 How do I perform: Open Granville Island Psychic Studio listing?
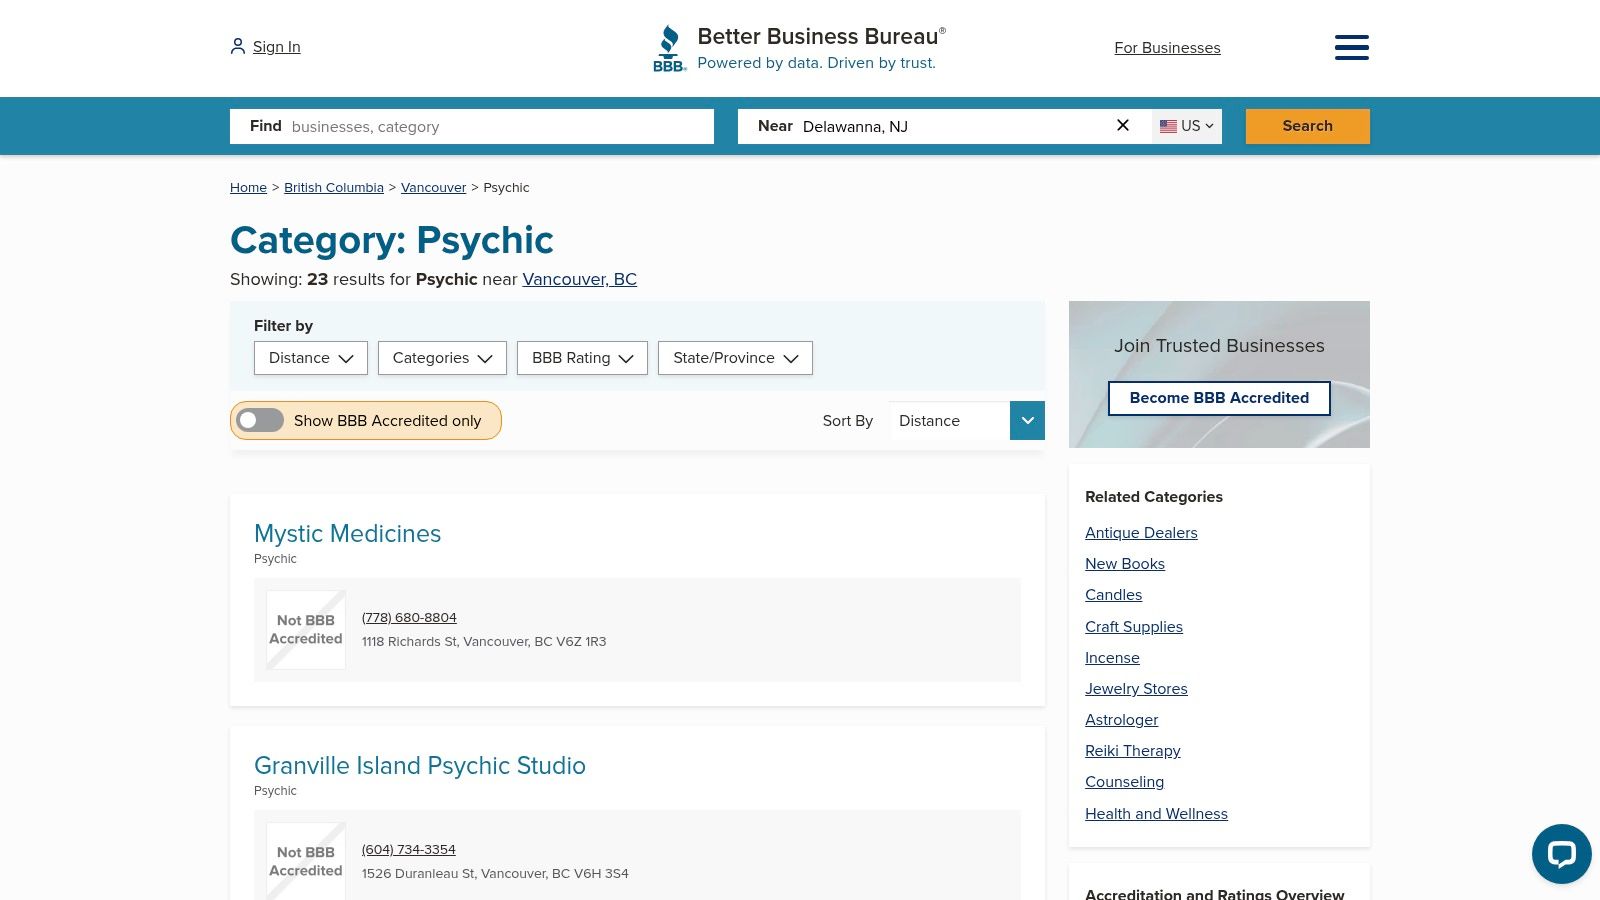coord(420,765)
